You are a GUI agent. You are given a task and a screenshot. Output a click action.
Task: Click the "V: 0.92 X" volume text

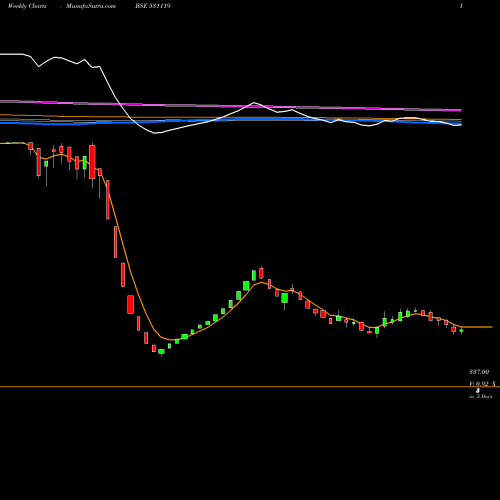point(482,384)
